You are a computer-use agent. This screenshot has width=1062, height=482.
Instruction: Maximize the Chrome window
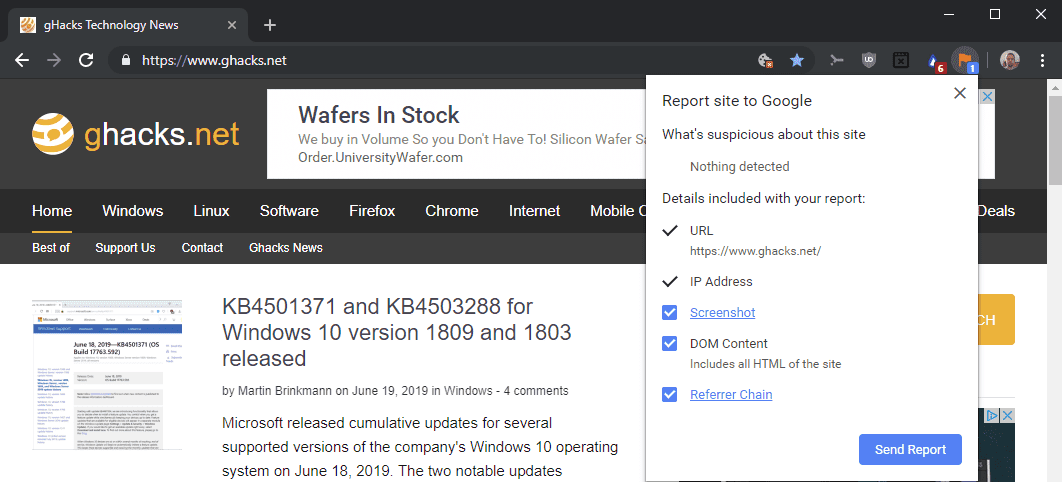pos(995,14)
